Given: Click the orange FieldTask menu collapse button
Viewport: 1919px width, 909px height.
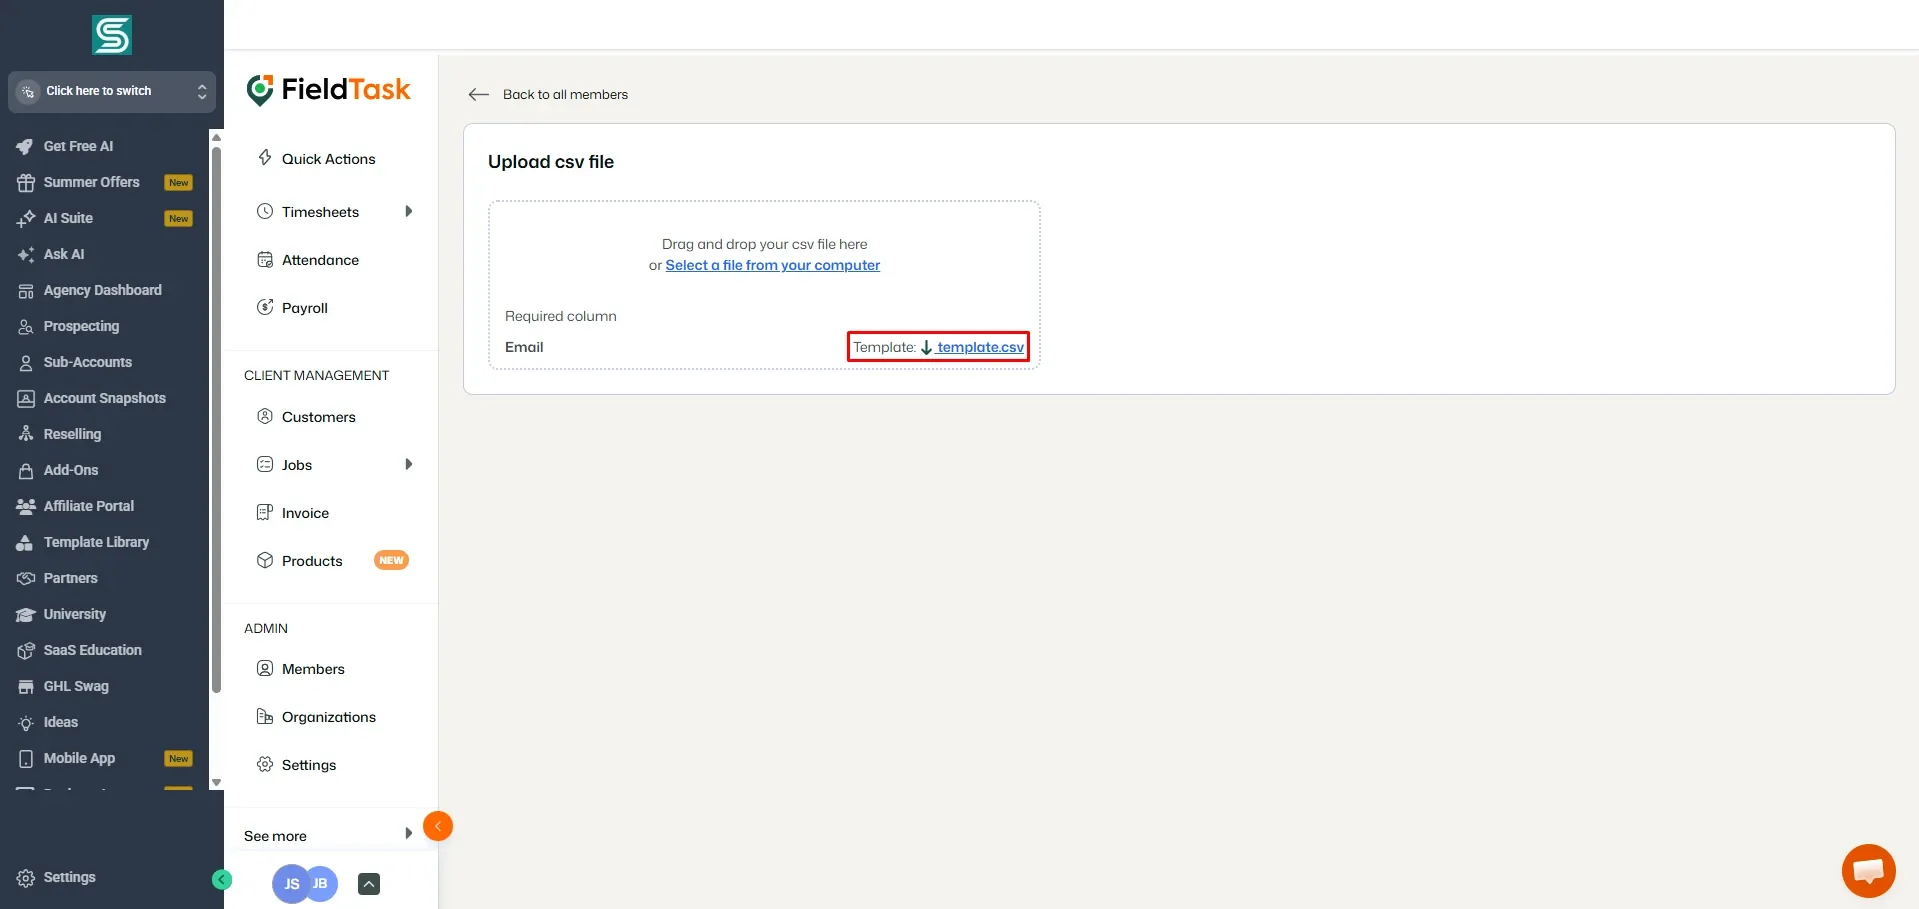Looking at the screenshot, I should [x=438, y=826].
